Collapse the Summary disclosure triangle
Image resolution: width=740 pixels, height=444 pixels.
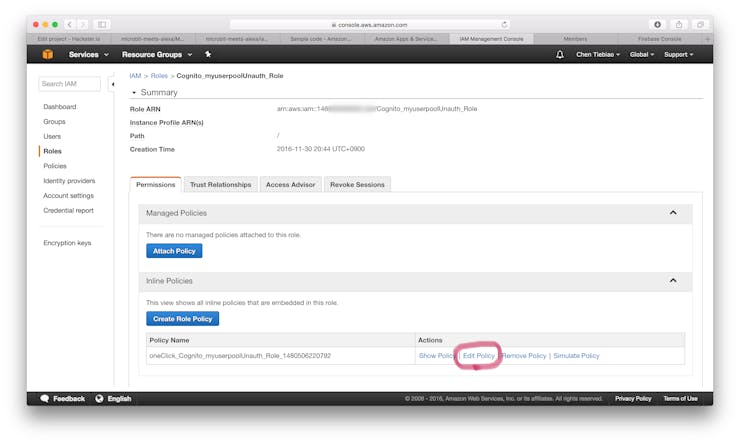pos(134,93)
